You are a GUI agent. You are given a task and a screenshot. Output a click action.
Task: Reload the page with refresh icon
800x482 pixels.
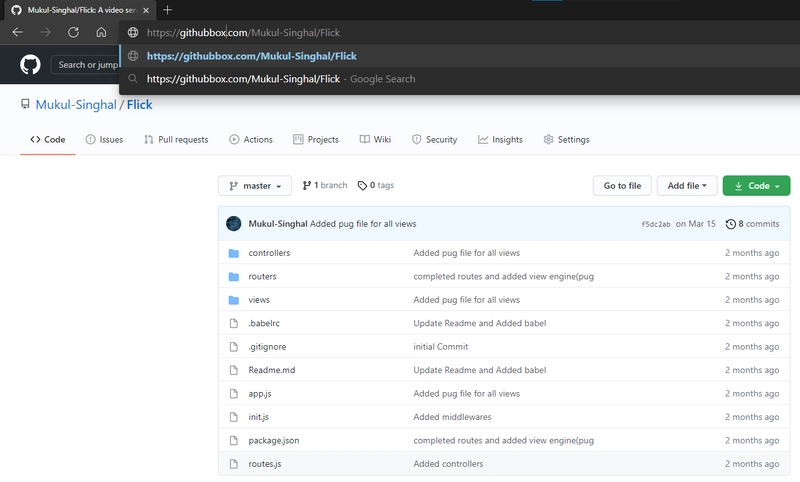pos(73,32)
